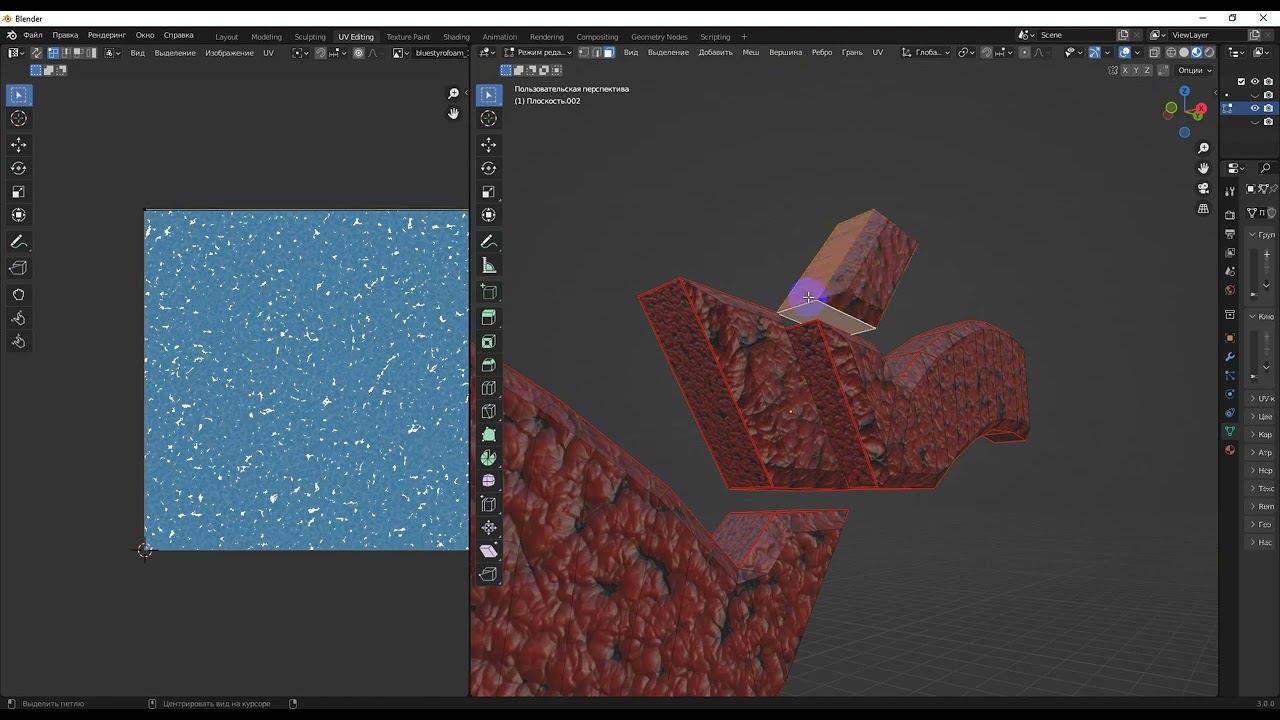Screen dimensions: 1280x720
Task: Select the Grab sculpt tool in UV editor
Action: pos(18,295)
